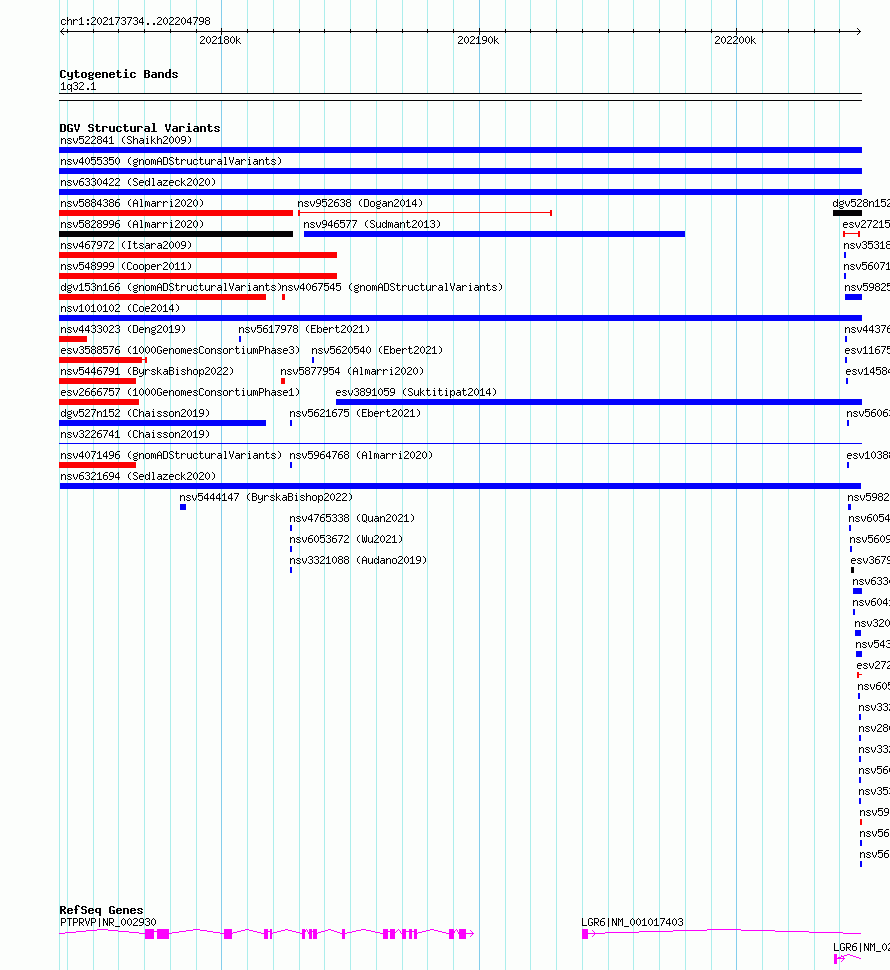Click the nsv5620540 (Ebert2021) label
Viewport: 890px width, 970px height.
(377, 351)
